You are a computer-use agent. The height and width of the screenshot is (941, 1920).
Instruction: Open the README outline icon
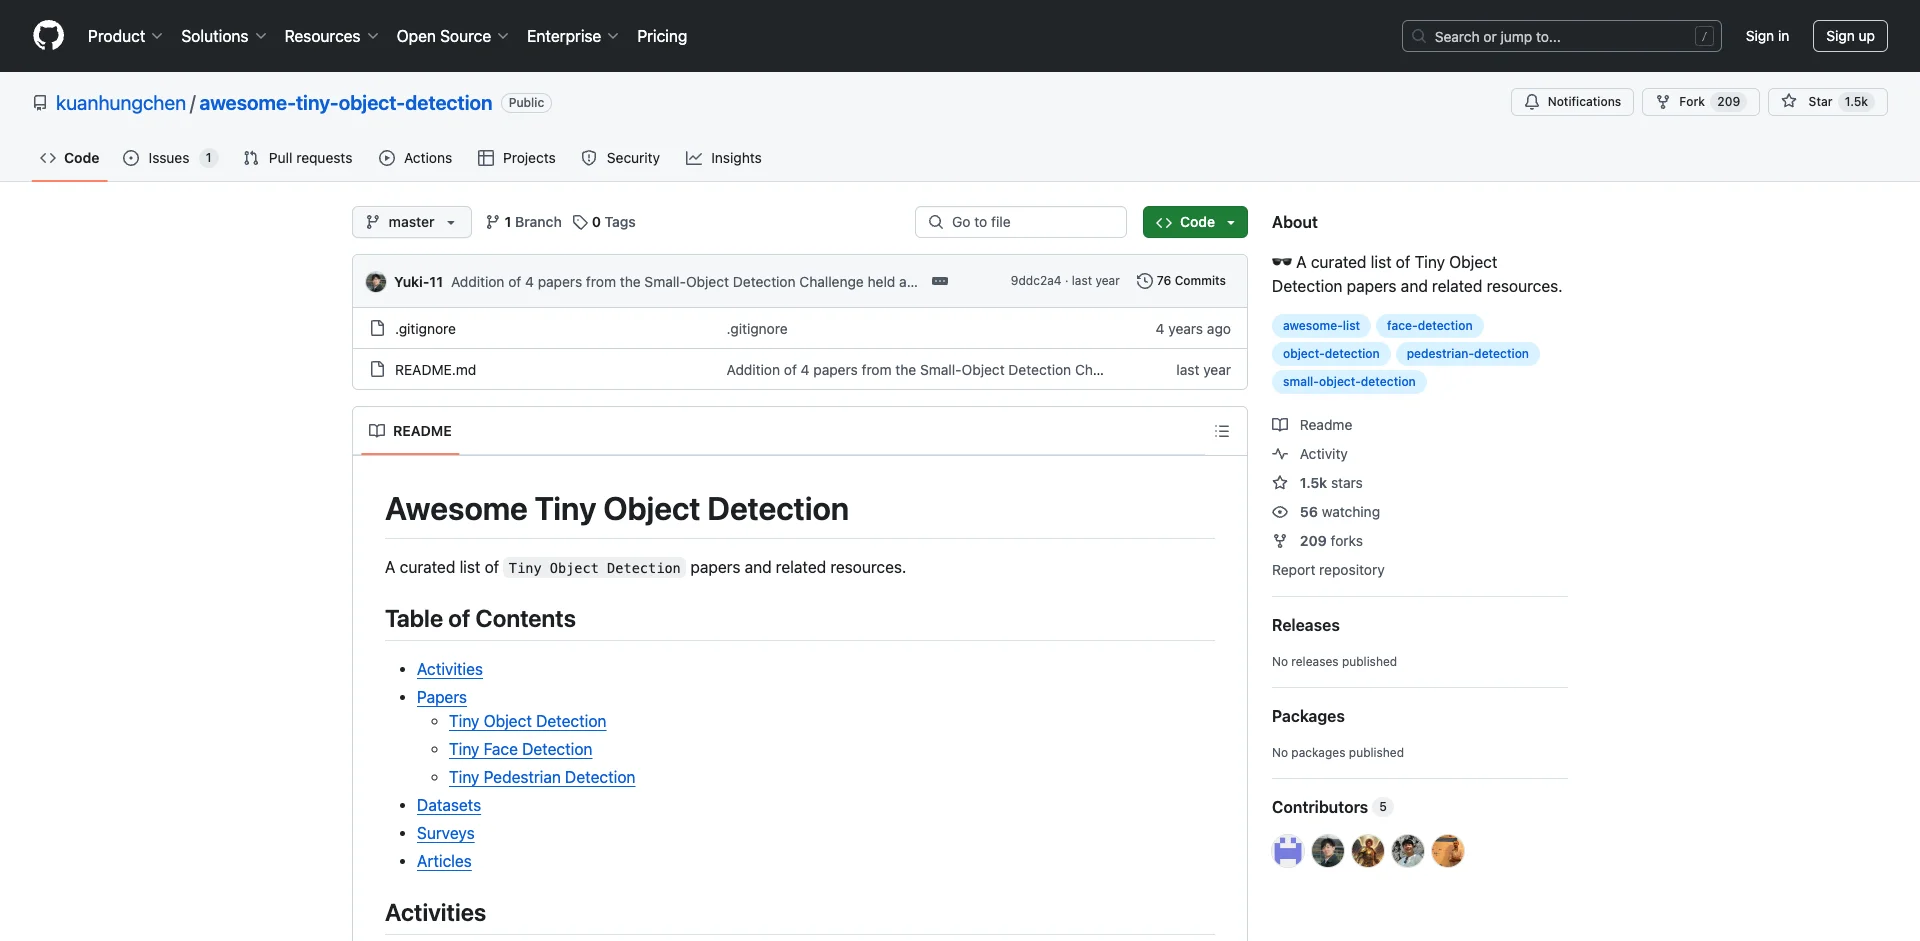coord(1222,431)
